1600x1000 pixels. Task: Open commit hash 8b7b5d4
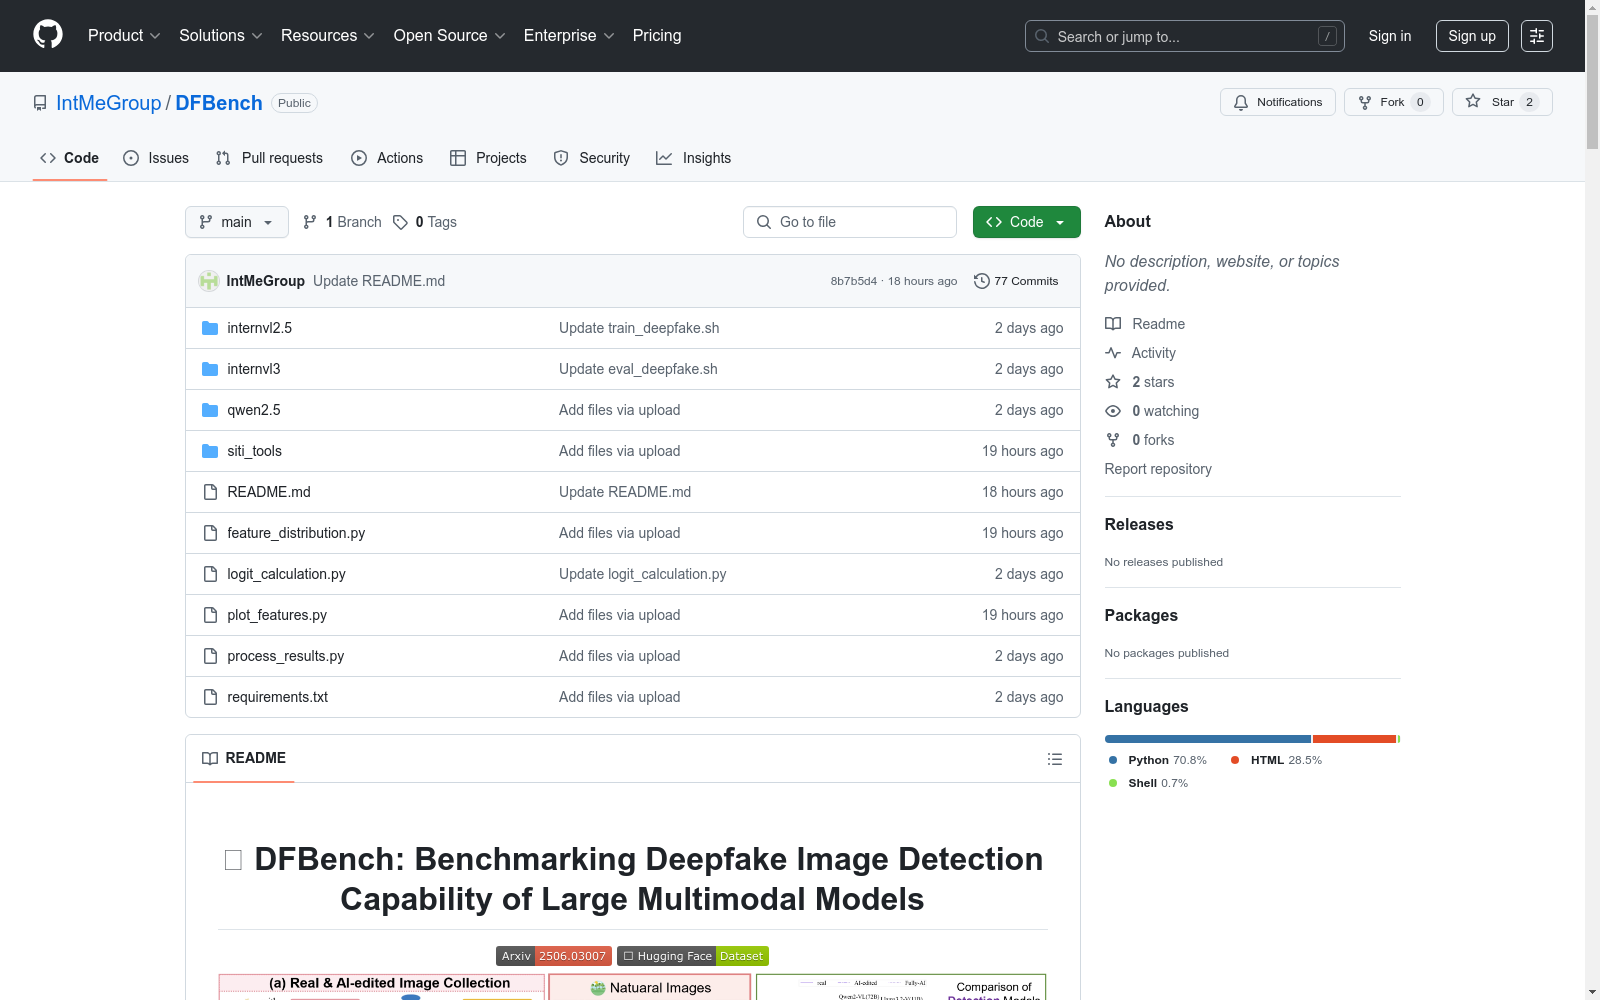point(854,281)
